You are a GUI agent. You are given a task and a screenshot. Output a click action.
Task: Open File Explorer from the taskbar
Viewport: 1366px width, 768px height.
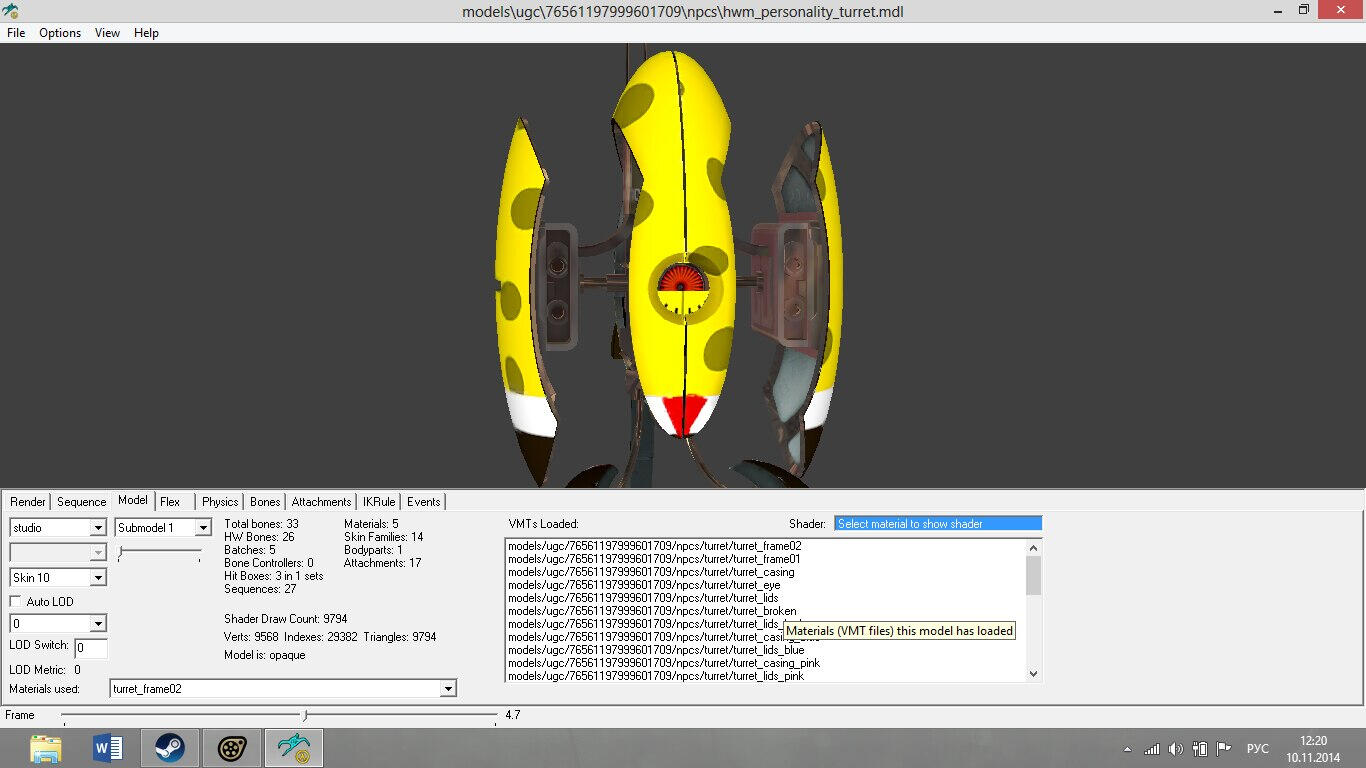(x=46, y=748)
